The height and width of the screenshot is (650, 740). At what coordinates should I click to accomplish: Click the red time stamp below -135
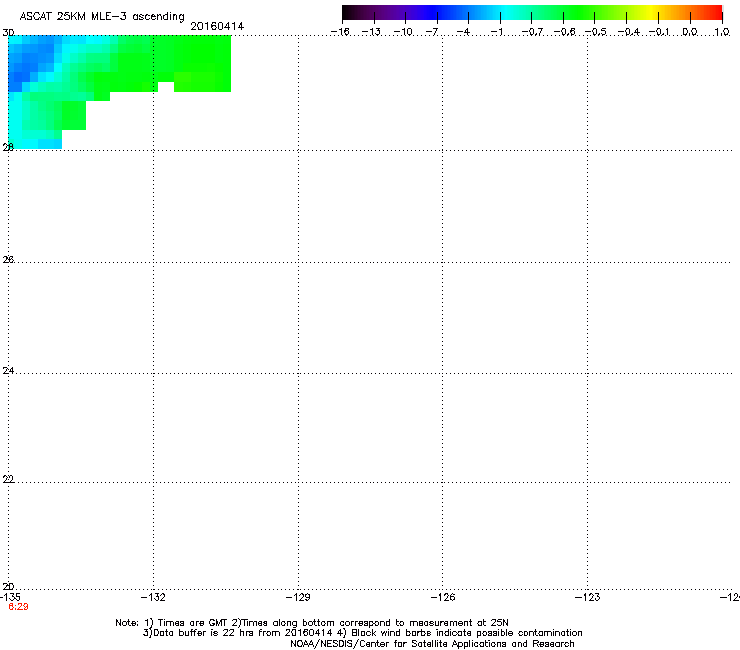pyautogui.click(x=18, y=607)
